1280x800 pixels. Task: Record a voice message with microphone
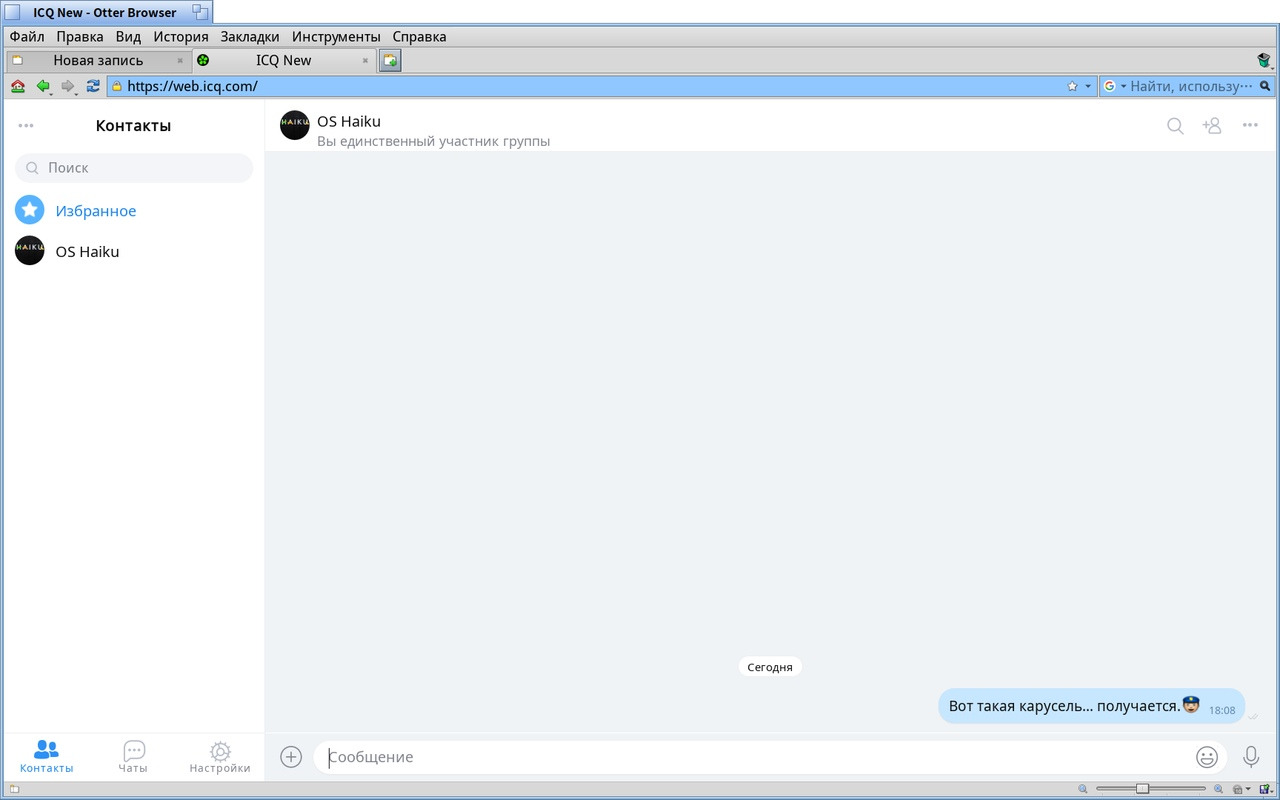click(x=1251, y=757)
